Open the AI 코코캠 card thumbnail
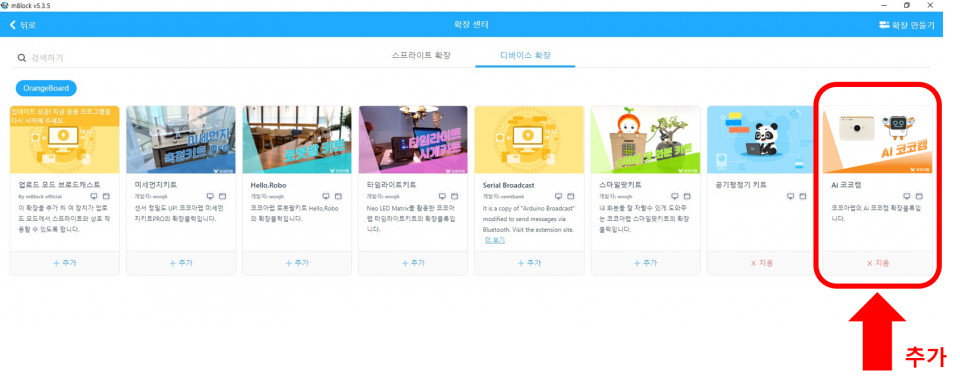Viewport: 960px width, 383px height. click(878, 139)
